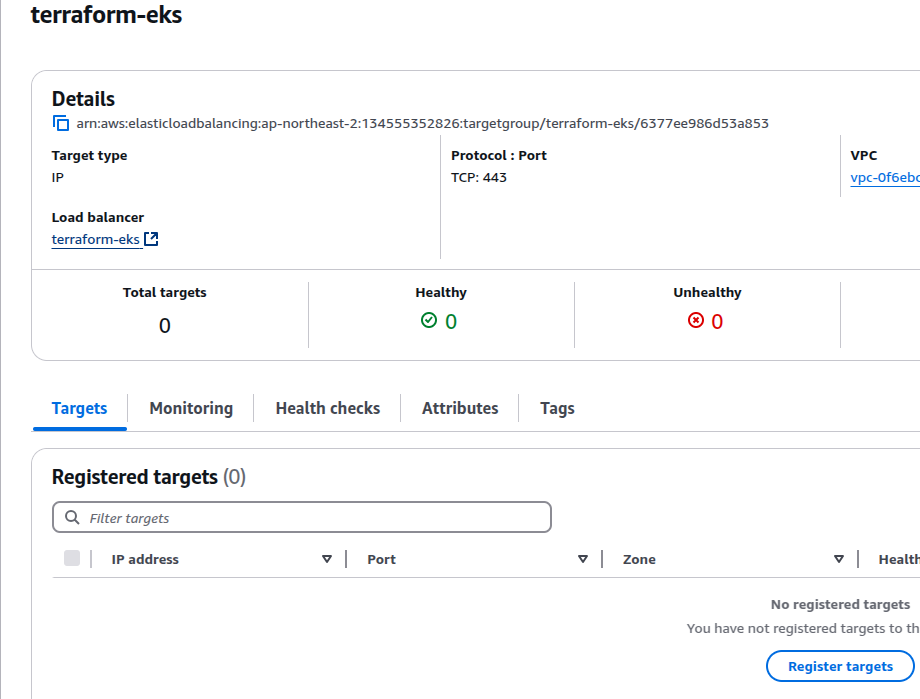Click the search magnifier in Filter targets
The width and height of the screenshot is (920, 699).
pos(72,517)
